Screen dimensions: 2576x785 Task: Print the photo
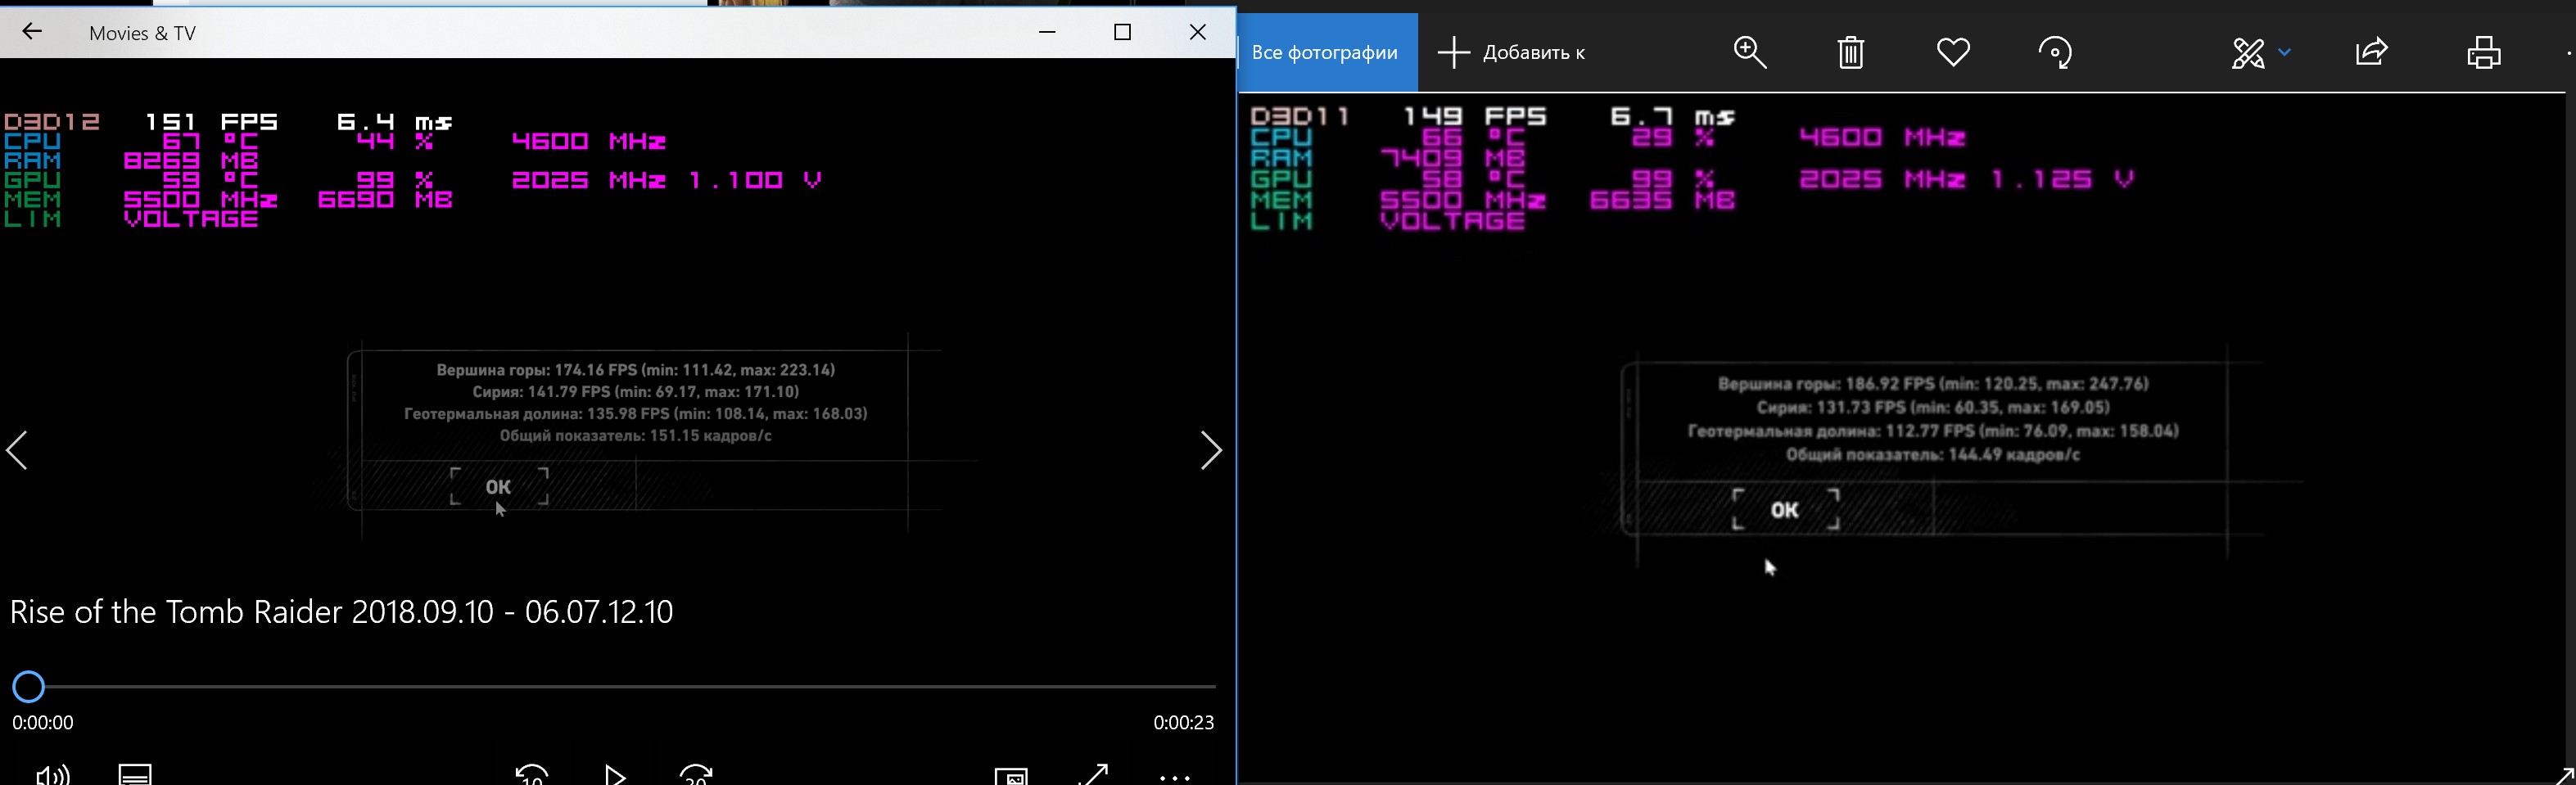pyautogui.click(x=2483, y=52)
